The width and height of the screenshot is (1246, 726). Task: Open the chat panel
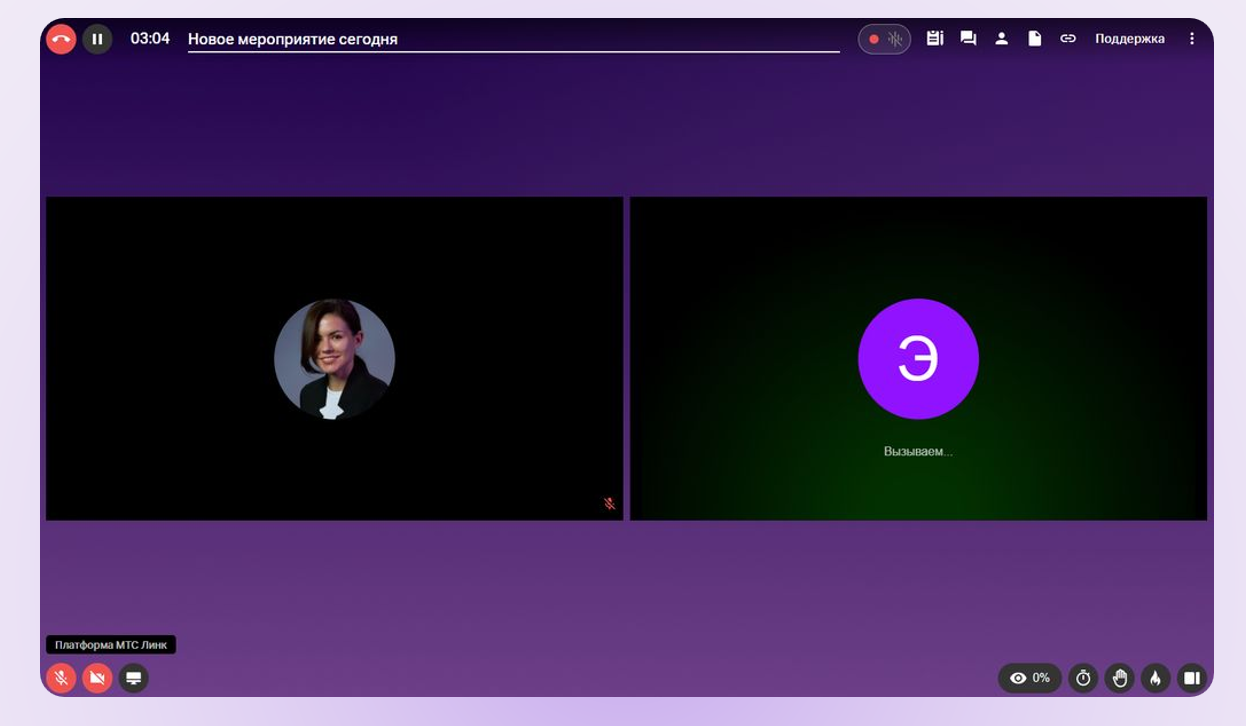tap(968, 39)
